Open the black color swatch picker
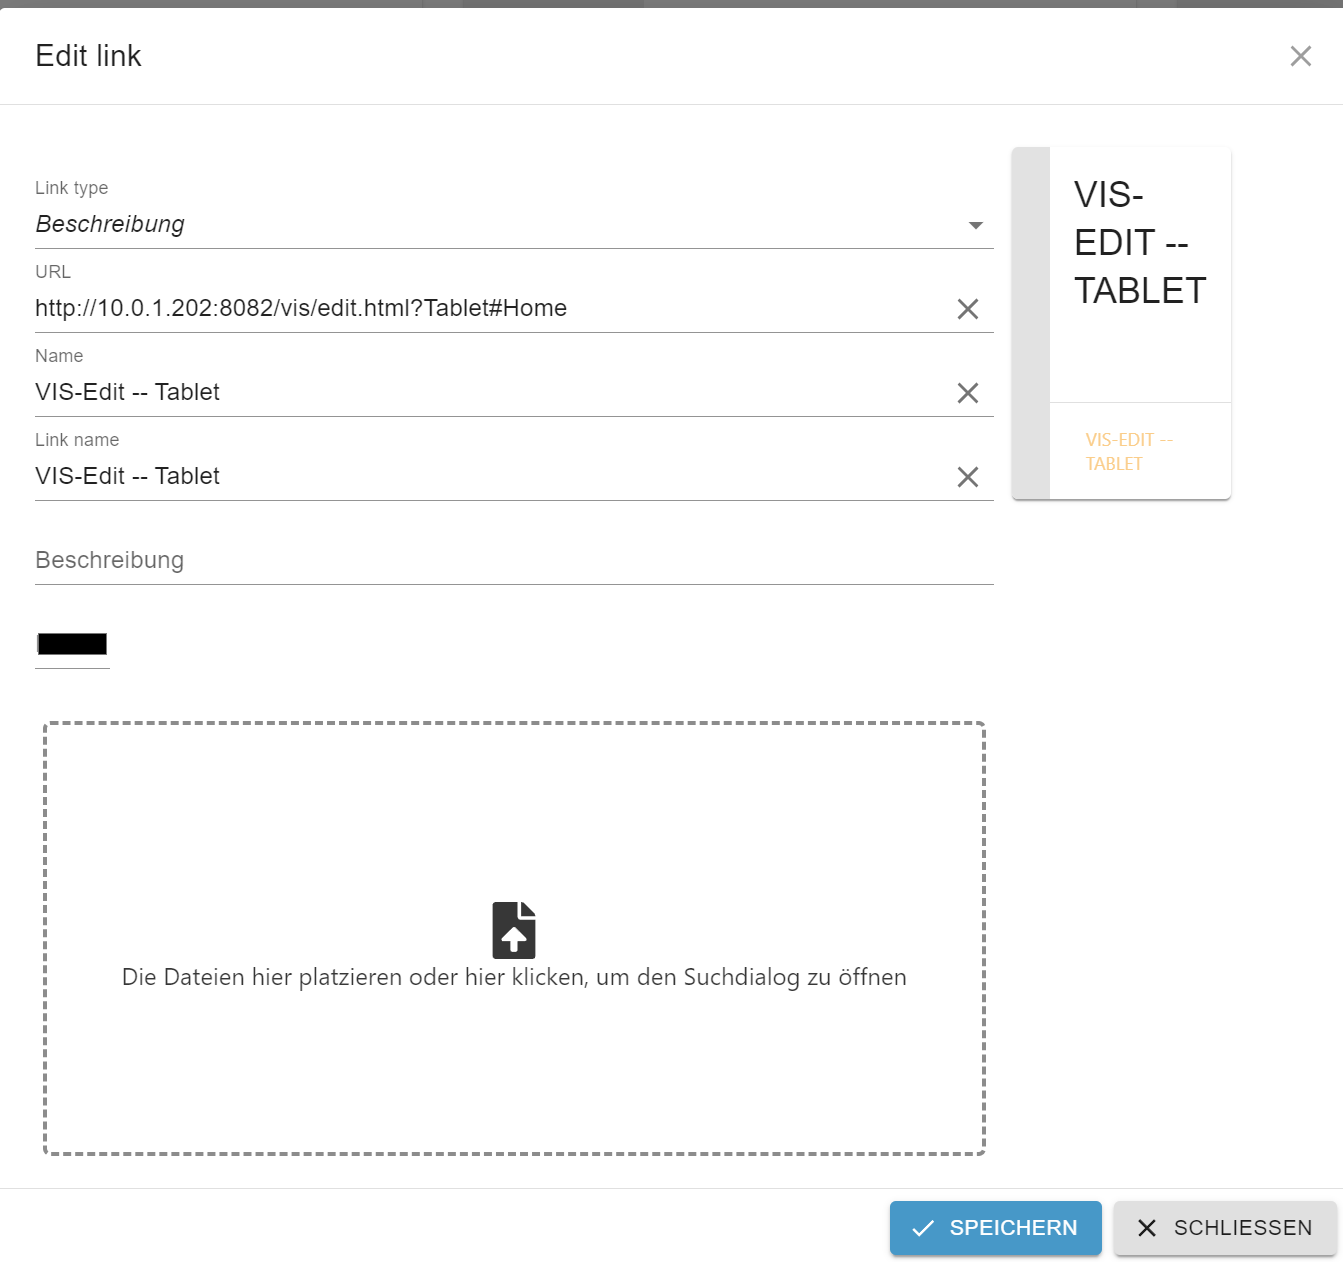This screenshot has width=1343, height=1262. coord(72,644)
